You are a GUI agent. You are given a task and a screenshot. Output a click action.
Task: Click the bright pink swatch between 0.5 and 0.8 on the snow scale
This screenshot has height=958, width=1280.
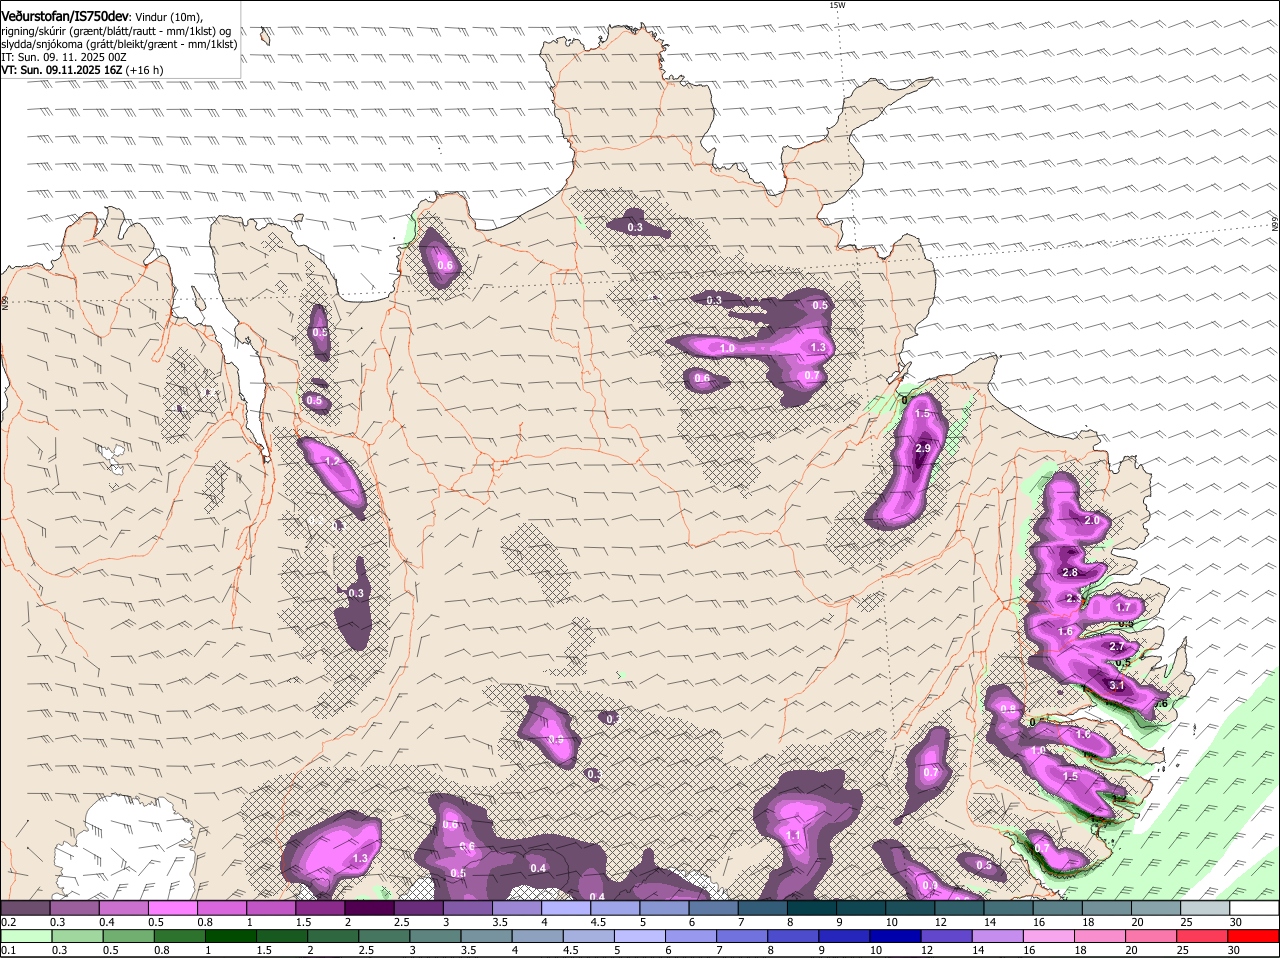coord(172,908)
